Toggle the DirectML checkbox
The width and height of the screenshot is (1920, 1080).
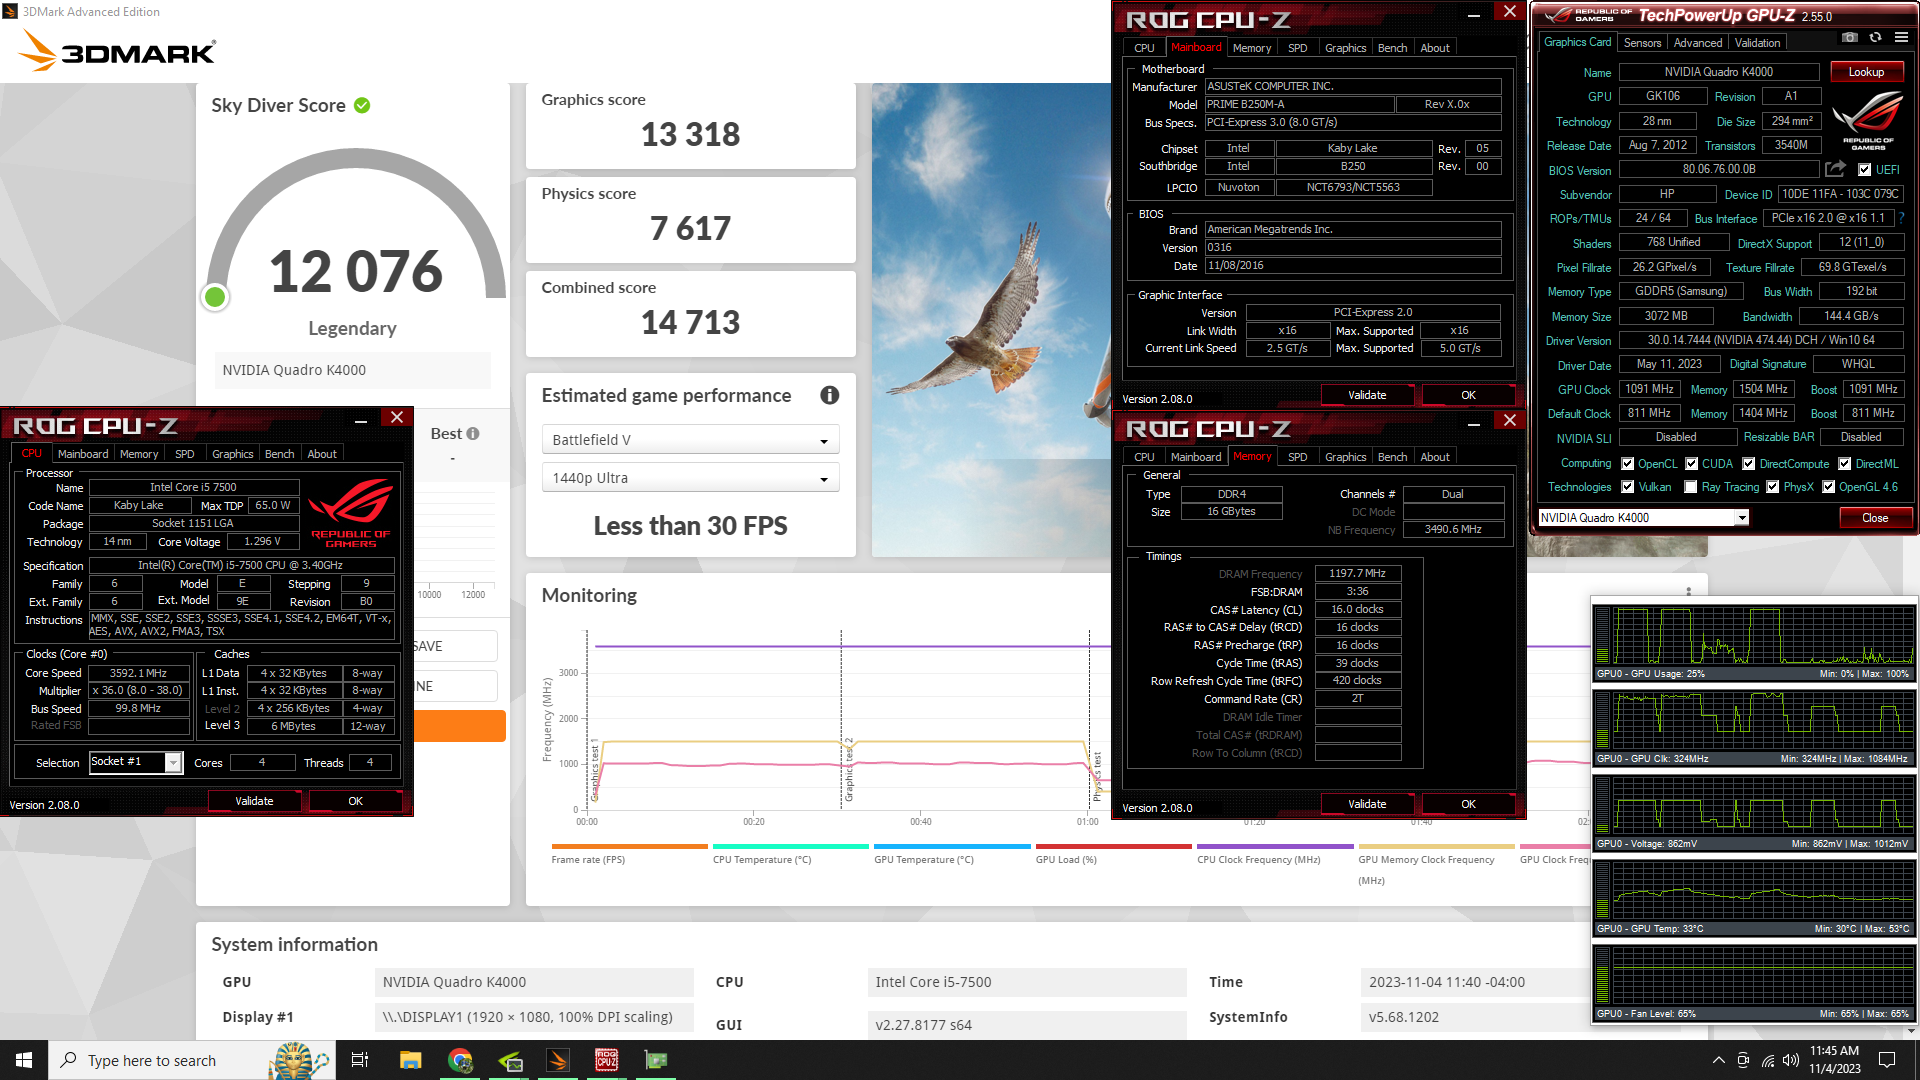(x=1845, y=464)
